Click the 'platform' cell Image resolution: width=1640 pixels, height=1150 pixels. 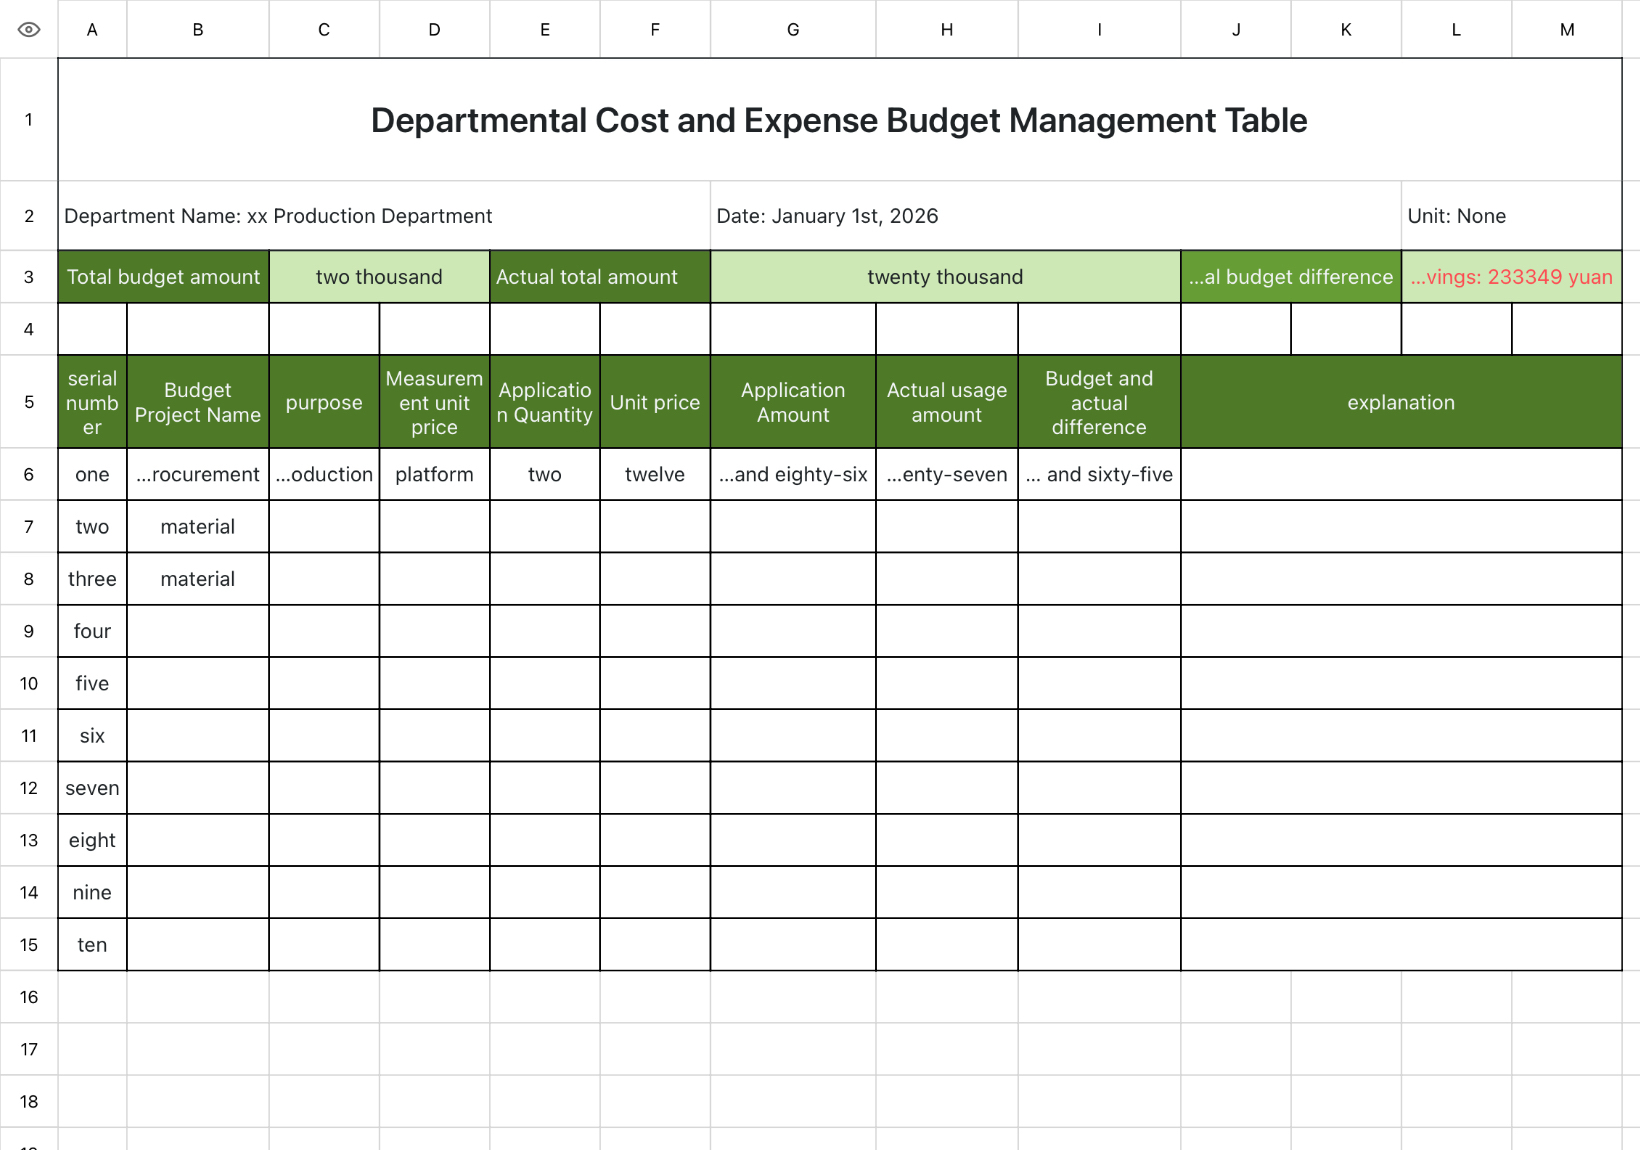pyautogui.click(x=434, y=474)
